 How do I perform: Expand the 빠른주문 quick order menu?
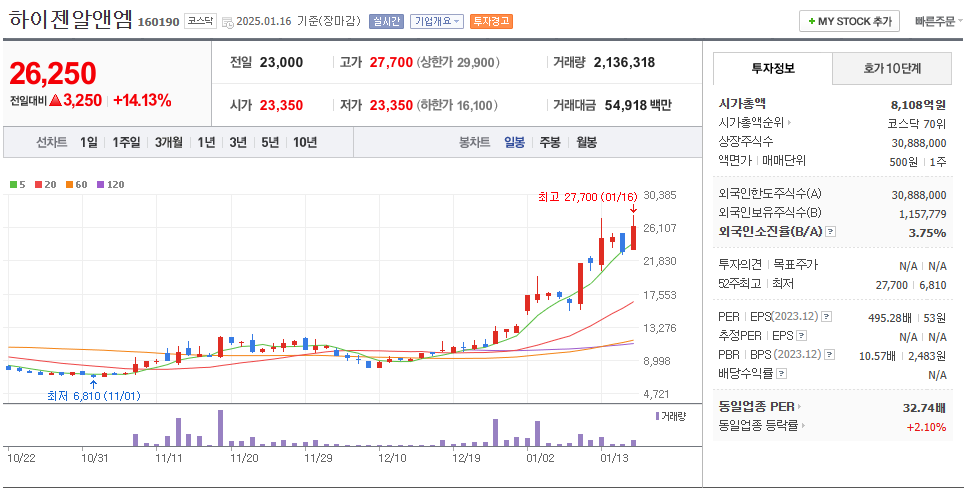[935, 21]
